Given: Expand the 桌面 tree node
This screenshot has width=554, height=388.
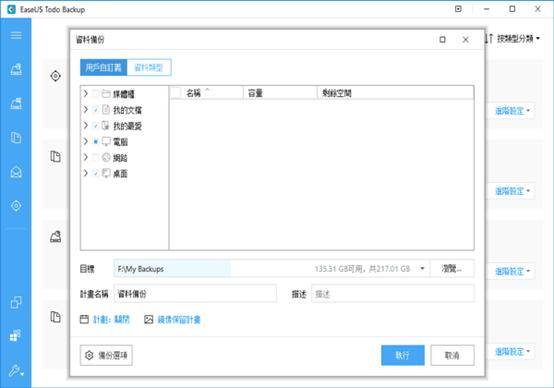Looking at the screenshot, I should pyautogui.click(x=86, y=173).
